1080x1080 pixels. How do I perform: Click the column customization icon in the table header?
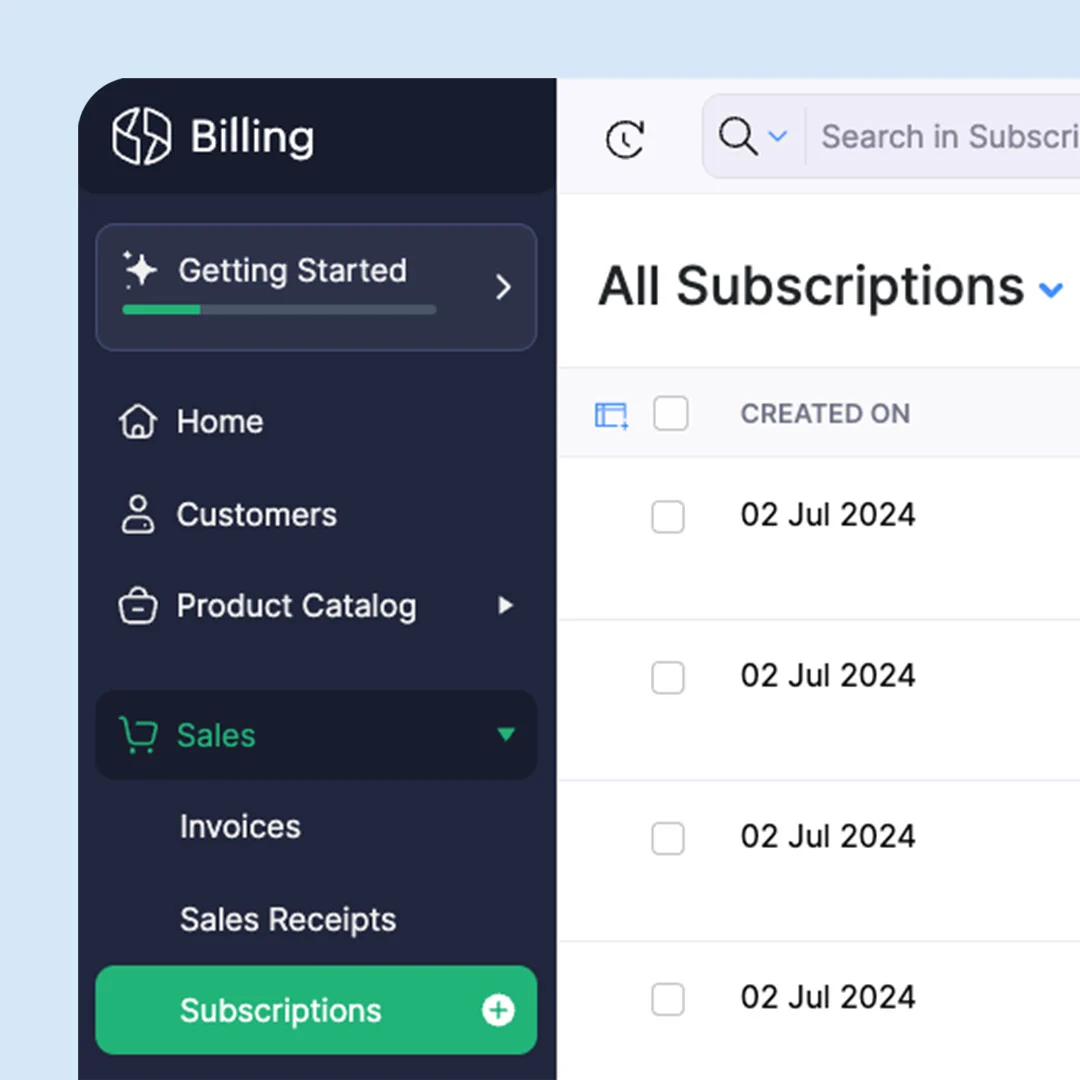(613, 413)
